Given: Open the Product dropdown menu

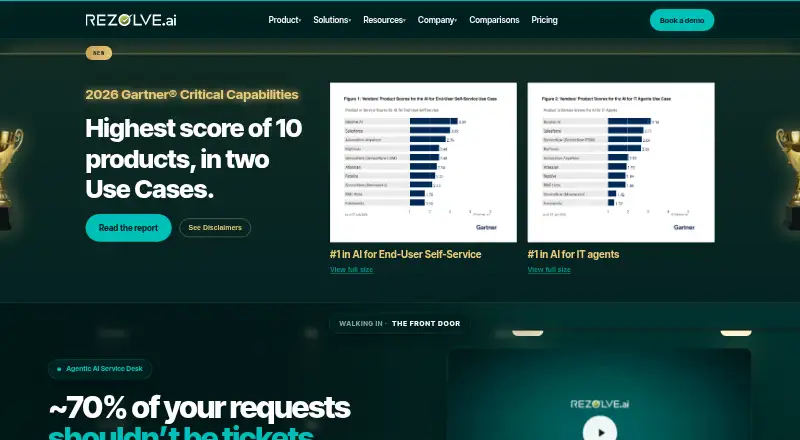Looking at the screenshot, I should tap(285, 20).
